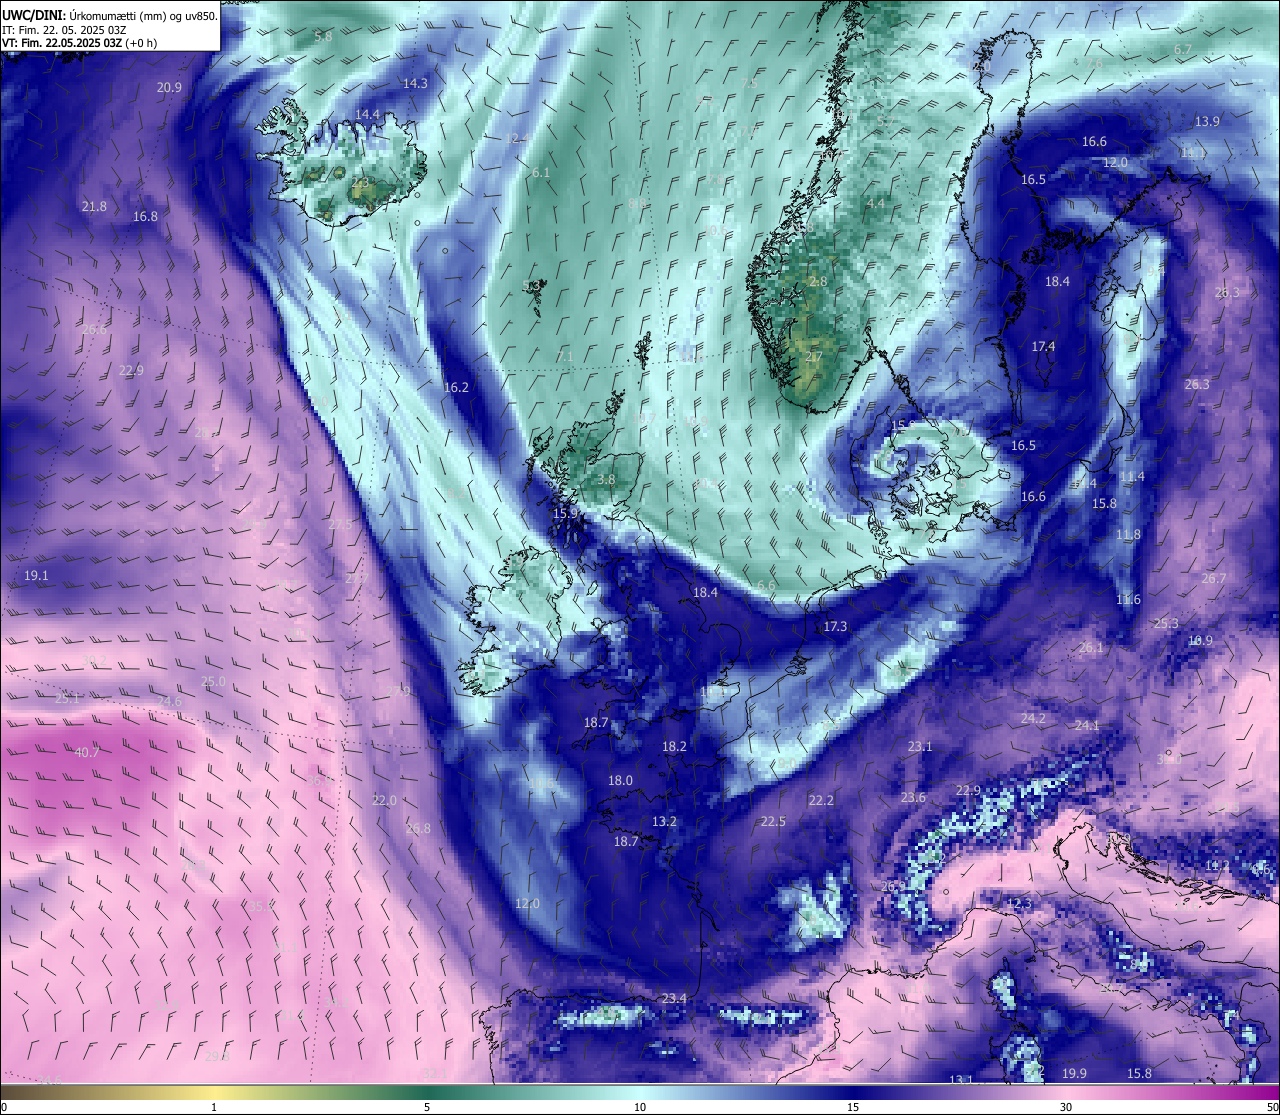The image size is (1280, 1115).
Task: Click the 12.3 value label
Action: (1019, 904)
